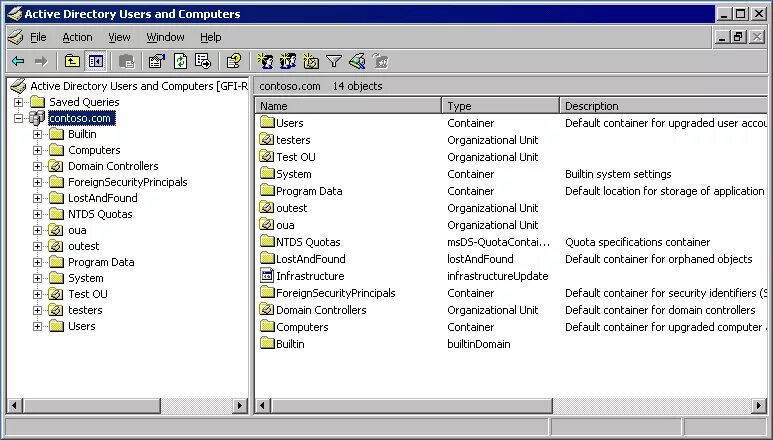Create new organizational unit toolbar icon
773x440 pixels.
coord(311,61)
